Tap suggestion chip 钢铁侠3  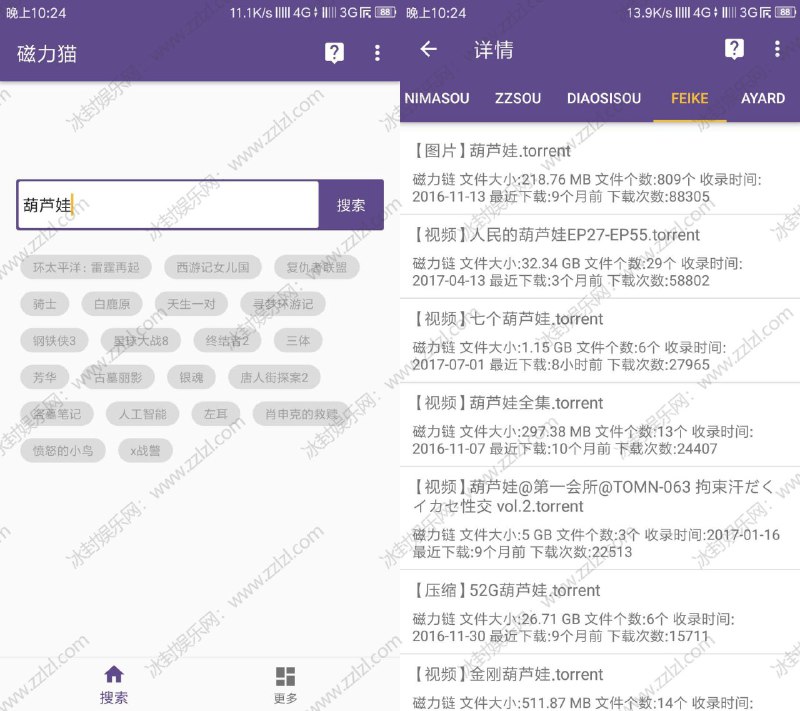(x=54, y=341)
